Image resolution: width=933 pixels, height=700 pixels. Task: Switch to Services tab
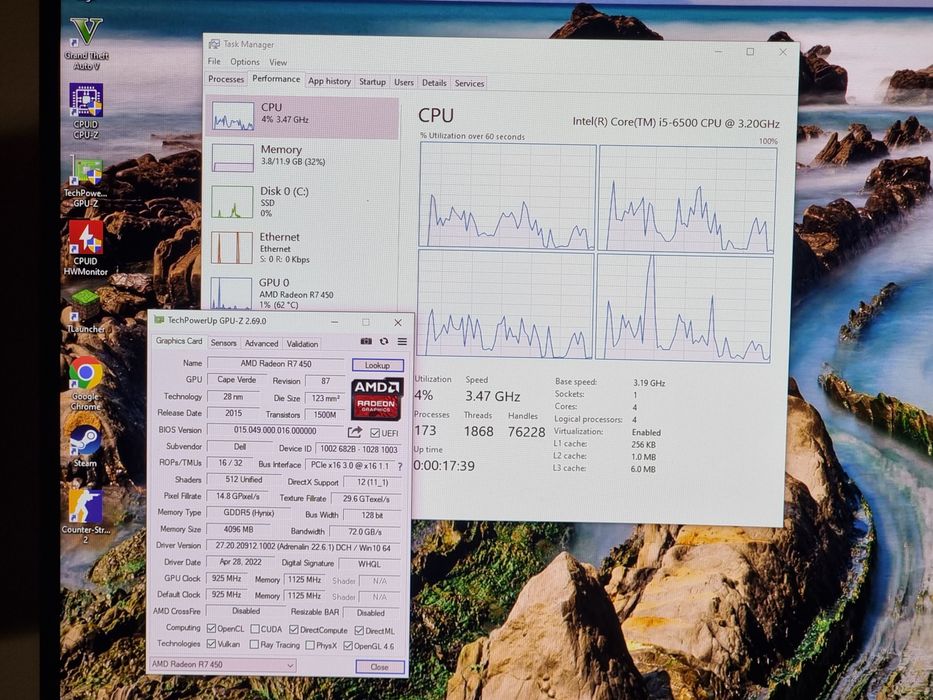pos(469,84)
